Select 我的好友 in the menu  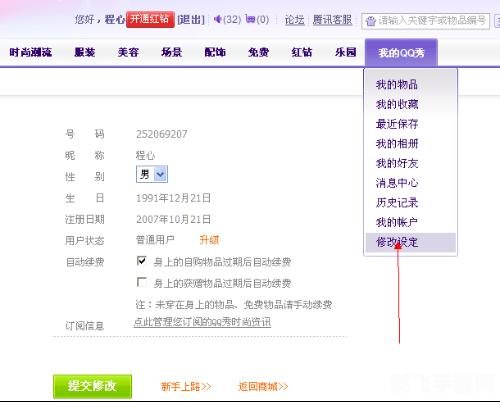click(397, 163)
